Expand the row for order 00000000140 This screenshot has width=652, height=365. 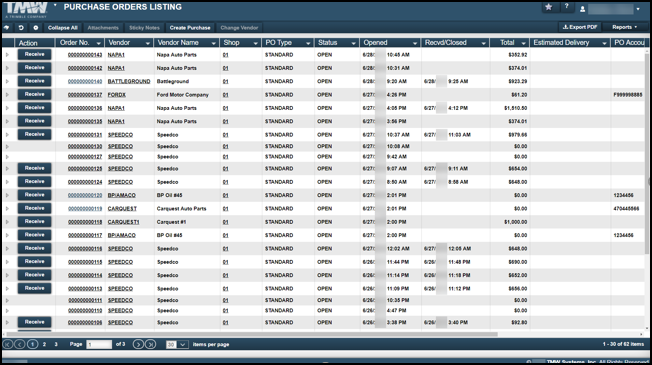tap(7, 81)
